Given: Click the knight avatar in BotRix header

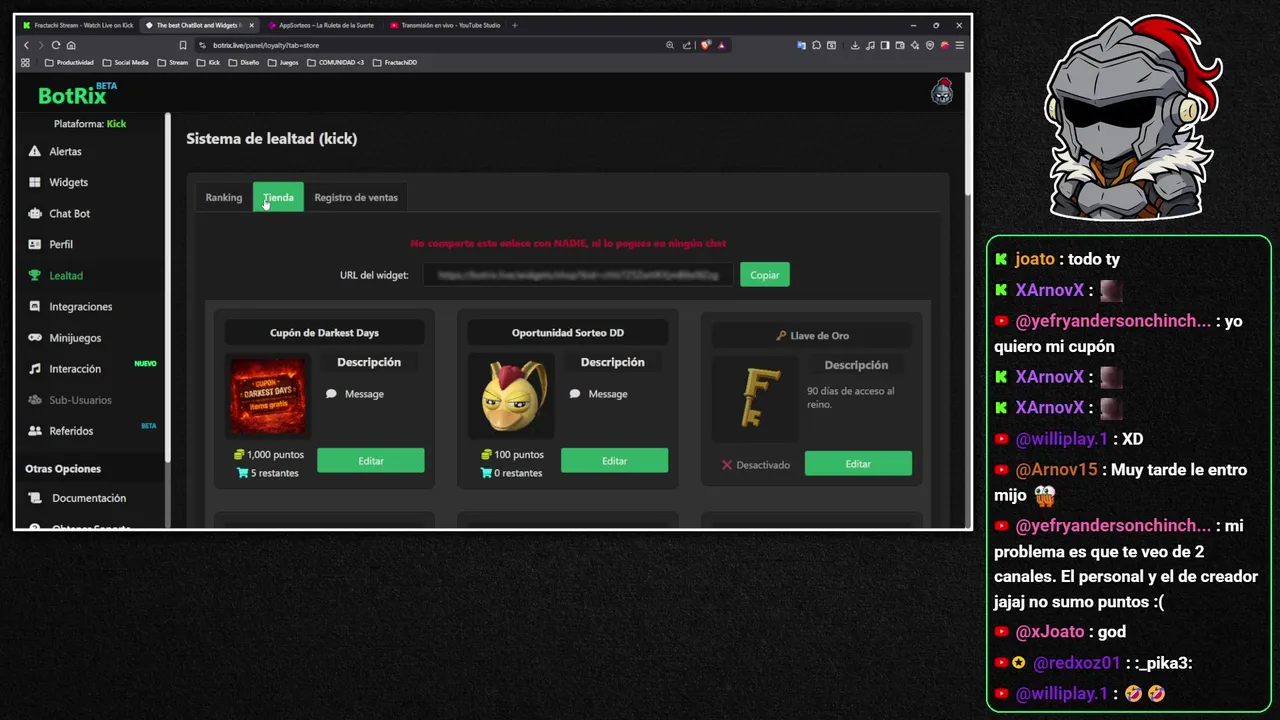Looking at the screenshot, I should [x=942, y=92].
